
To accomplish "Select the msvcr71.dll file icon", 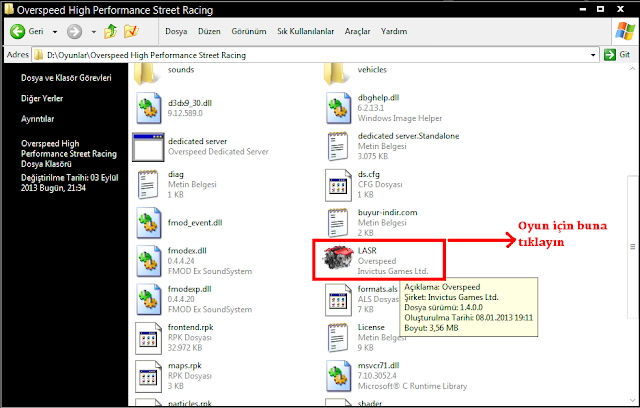I will pyautogui.click(x=338, y=376).
